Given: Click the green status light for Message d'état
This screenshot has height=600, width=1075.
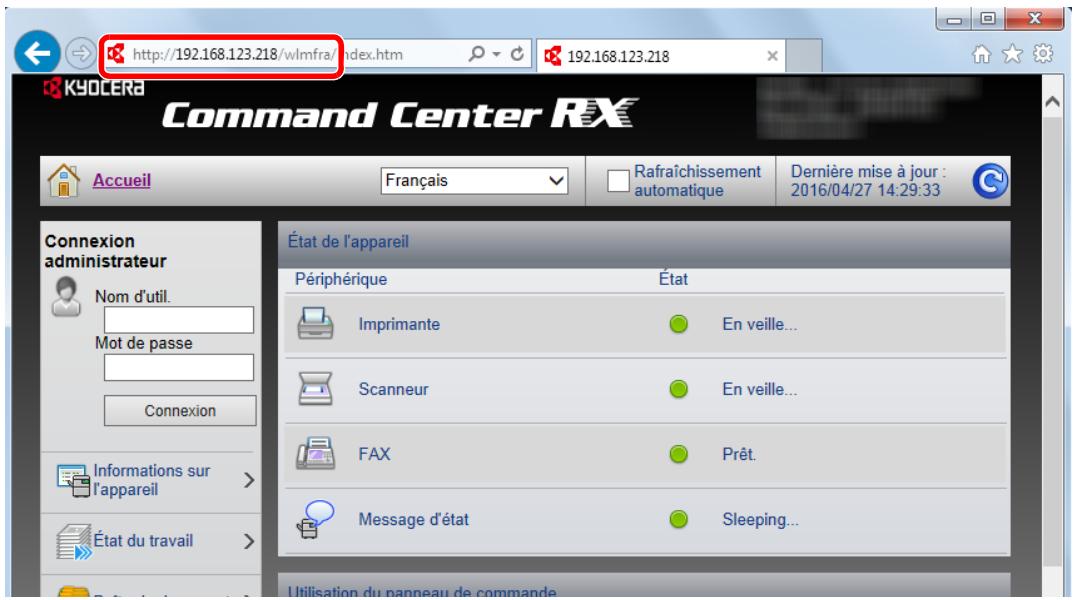Looking at the screenshot, I should pos(678,519).
